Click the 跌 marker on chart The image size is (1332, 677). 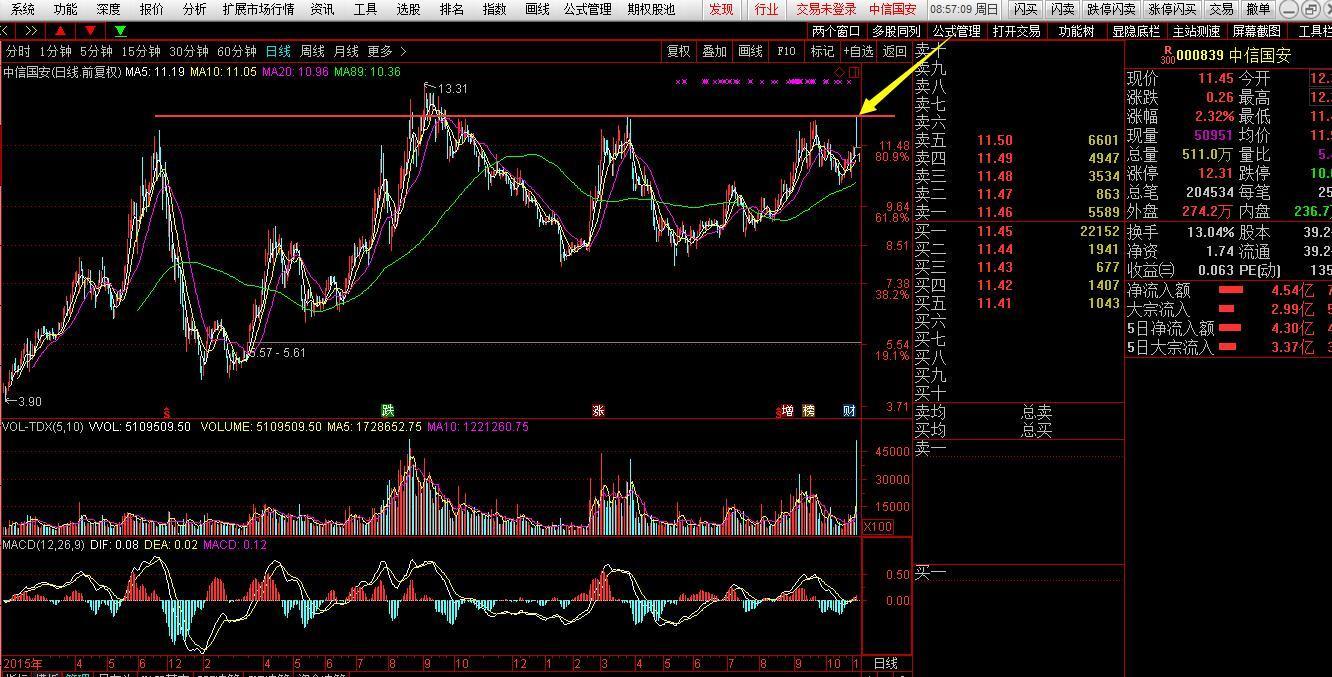click(x=388, y=410)
